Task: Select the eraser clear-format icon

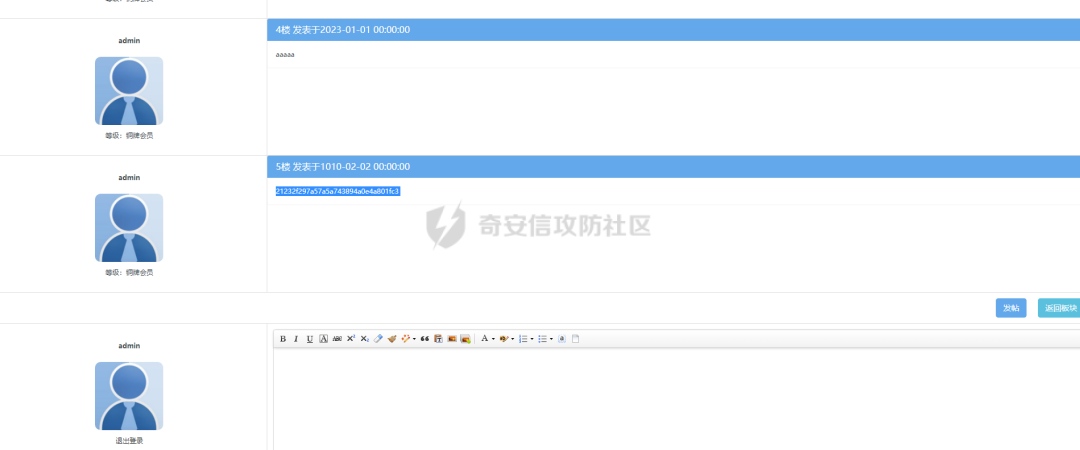Action: point(378,339)
